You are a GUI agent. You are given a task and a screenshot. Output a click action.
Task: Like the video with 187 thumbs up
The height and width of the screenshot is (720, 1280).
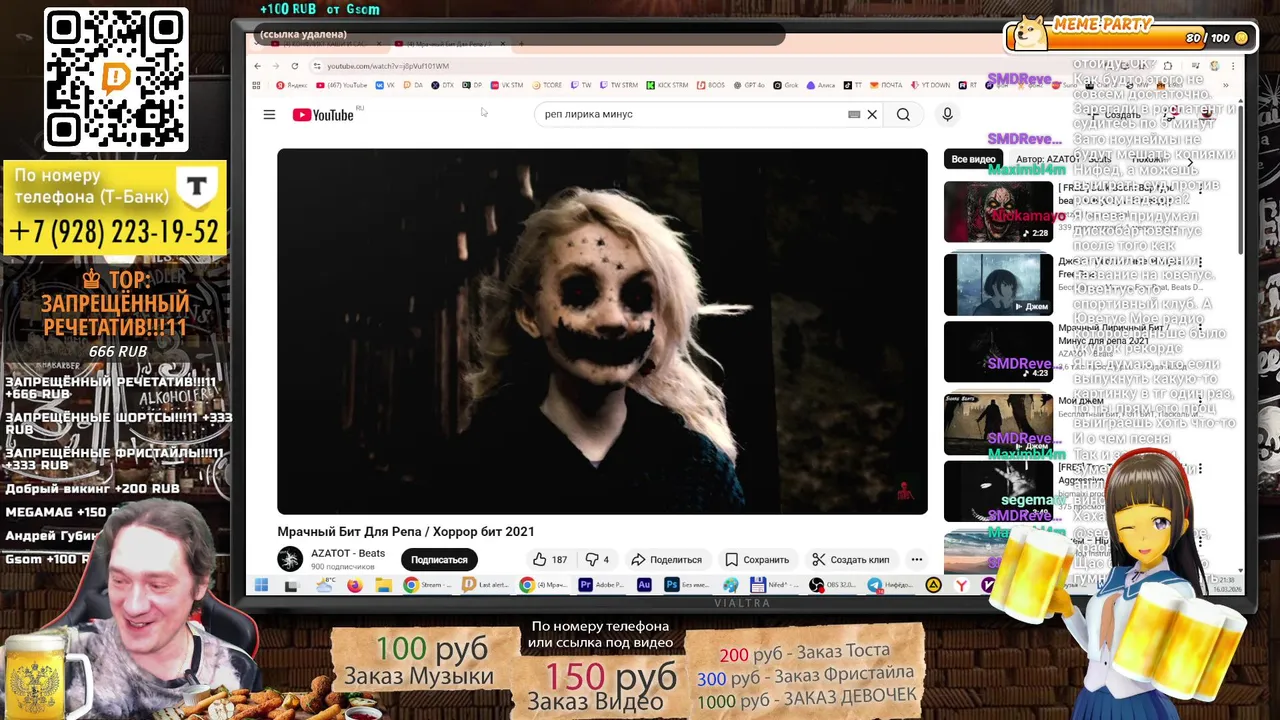pos(550,559)
